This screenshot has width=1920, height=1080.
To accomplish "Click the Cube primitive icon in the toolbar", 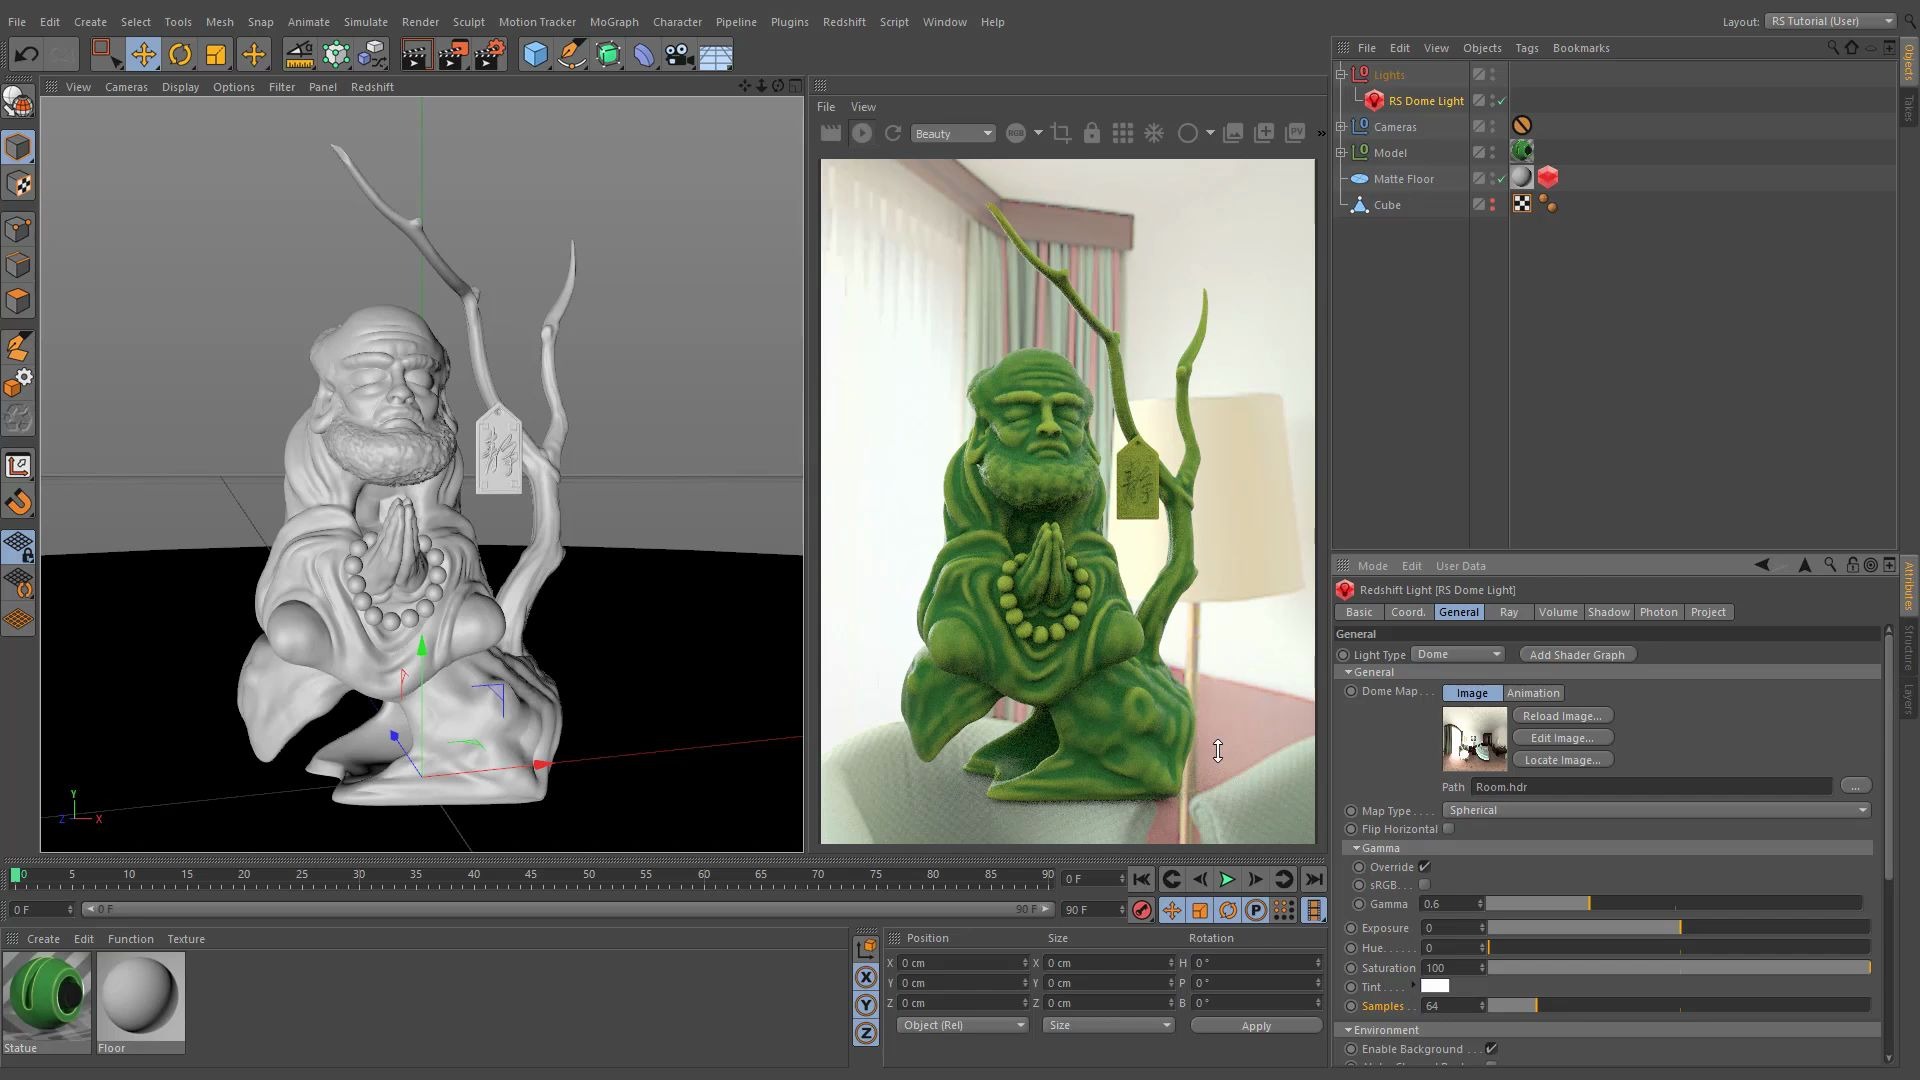I will [535, 54].
